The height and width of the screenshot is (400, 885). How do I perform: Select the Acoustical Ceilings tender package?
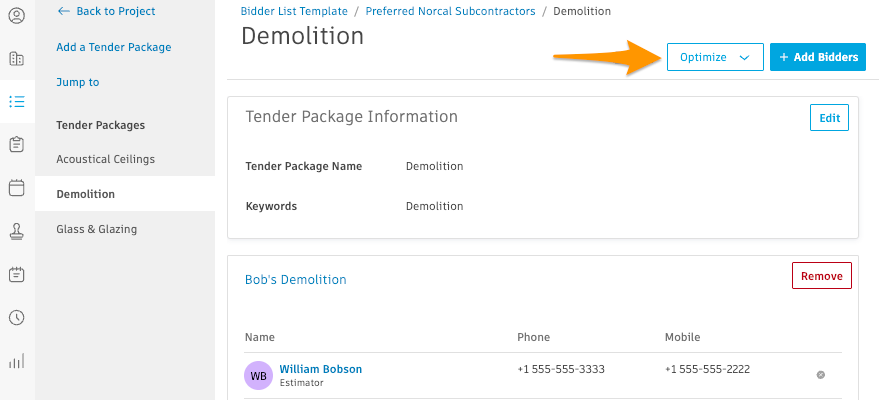click(106, 159)
